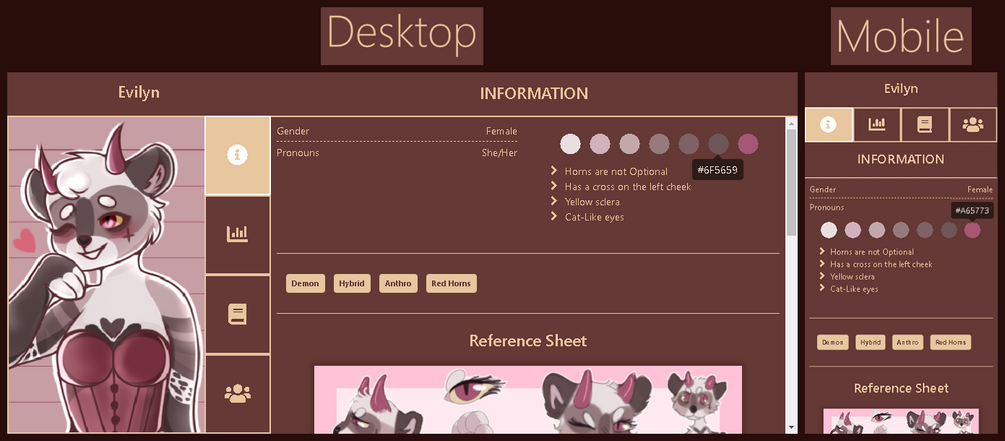Open the Desktop reference sheet image

pyautogui.click(x=527, y=399)
